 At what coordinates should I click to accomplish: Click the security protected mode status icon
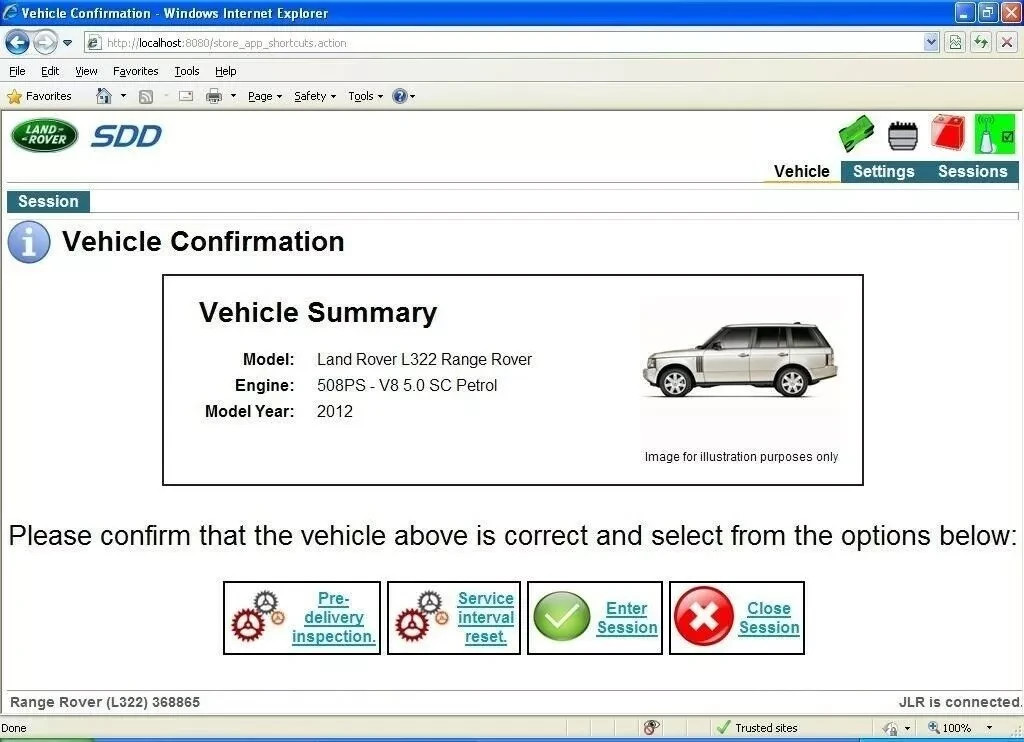coord(891,728)
